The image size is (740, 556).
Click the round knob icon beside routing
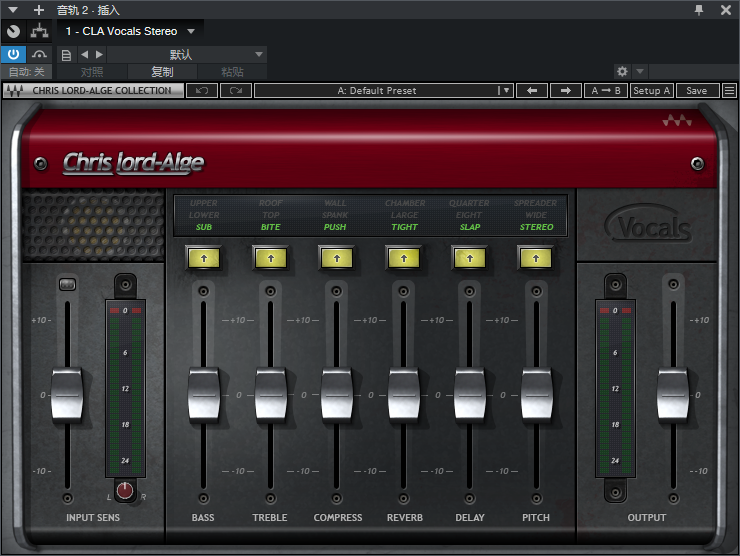[13, 31]
